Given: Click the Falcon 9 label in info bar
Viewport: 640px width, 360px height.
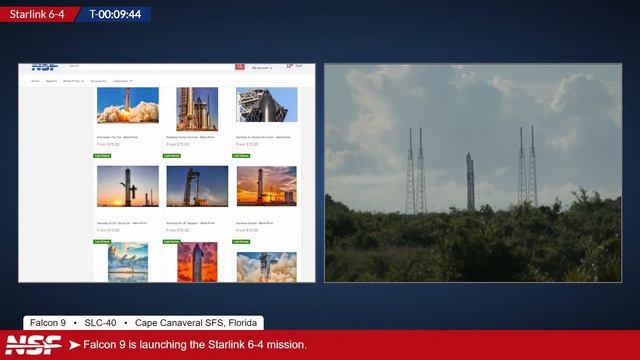Looking at the screenshot, I should (48, 323).
